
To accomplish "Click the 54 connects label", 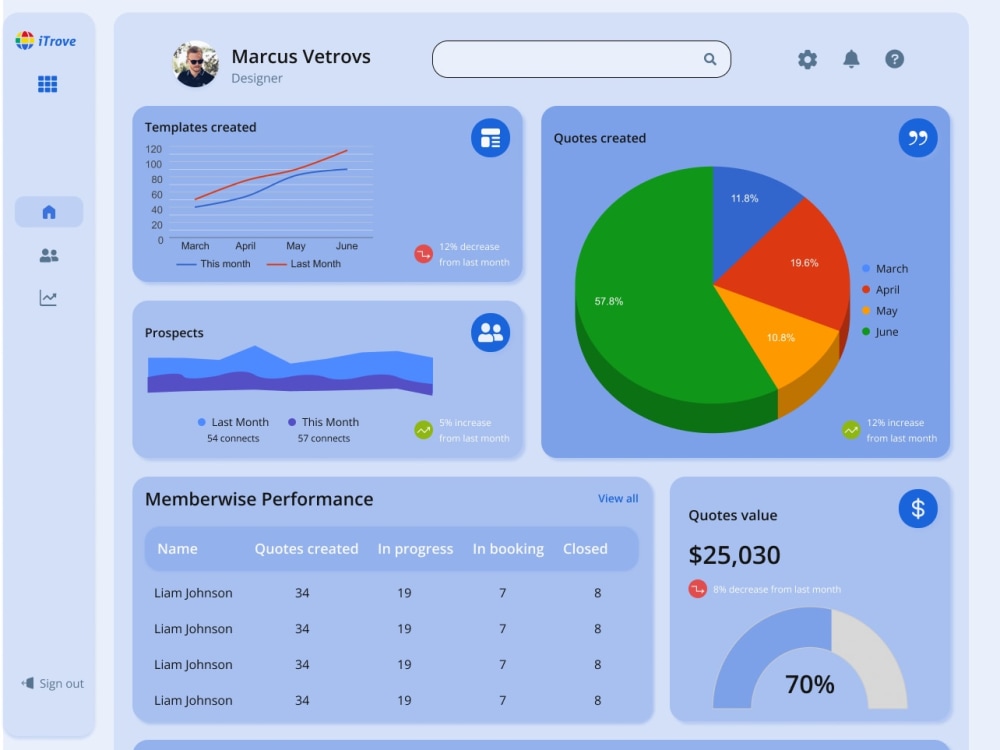I will [233, 438].
